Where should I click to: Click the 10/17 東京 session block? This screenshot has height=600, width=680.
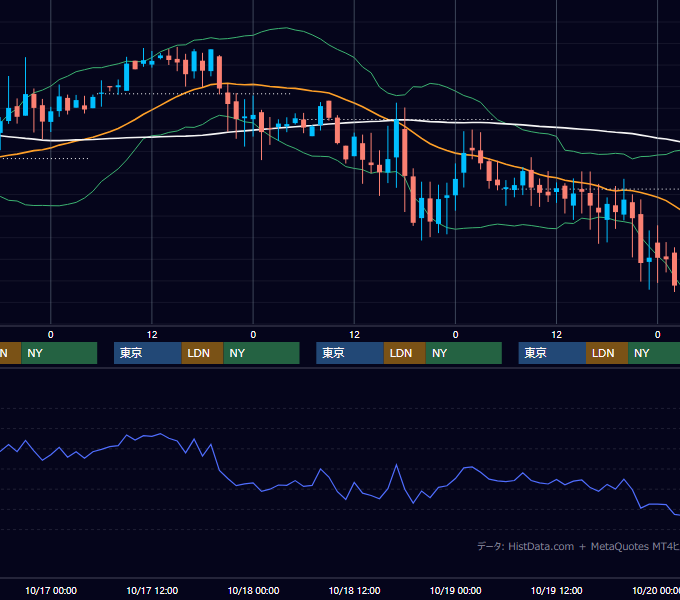[x=147, y=353]
